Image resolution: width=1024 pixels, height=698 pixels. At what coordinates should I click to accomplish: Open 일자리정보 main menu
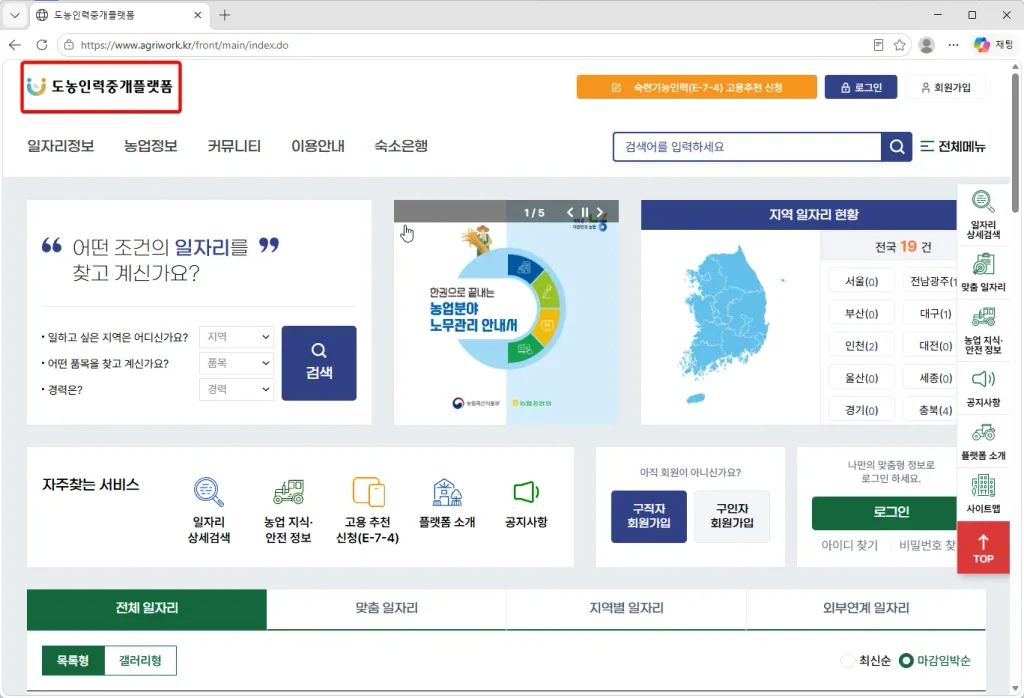[x=61, y=146]
